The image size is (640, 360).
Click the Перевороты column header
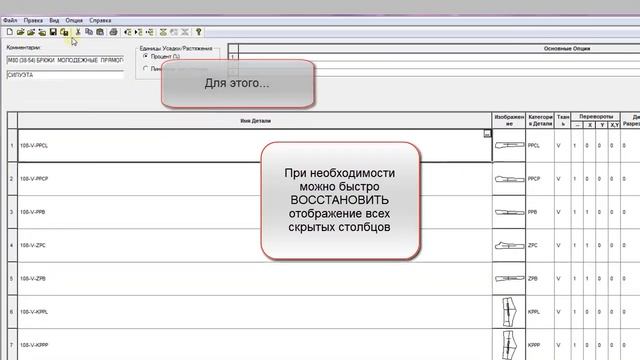click(596, 117)
